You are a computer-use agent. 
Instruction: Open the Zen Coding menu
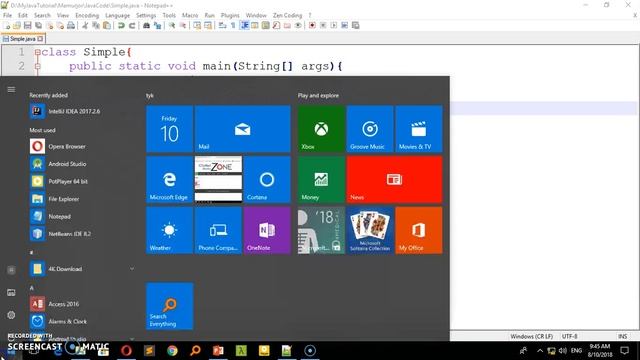pos(288,15)
